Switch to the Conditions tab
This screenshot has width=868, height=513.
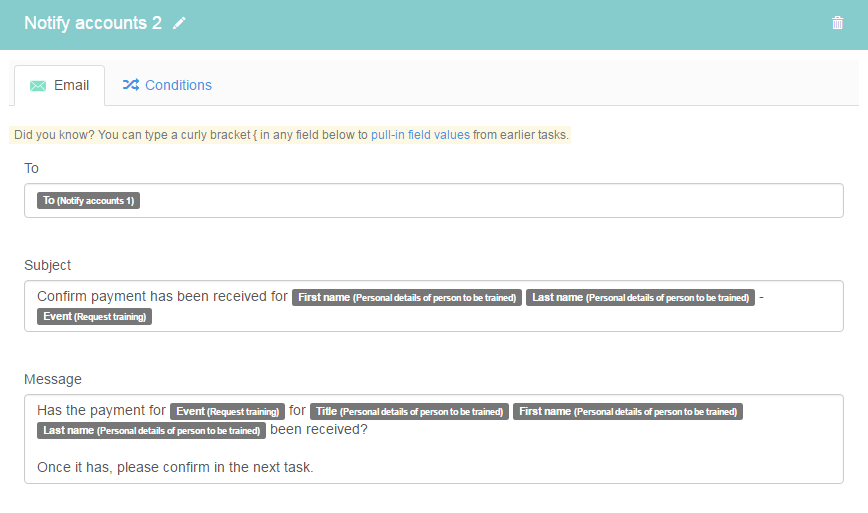coord(167,85)
